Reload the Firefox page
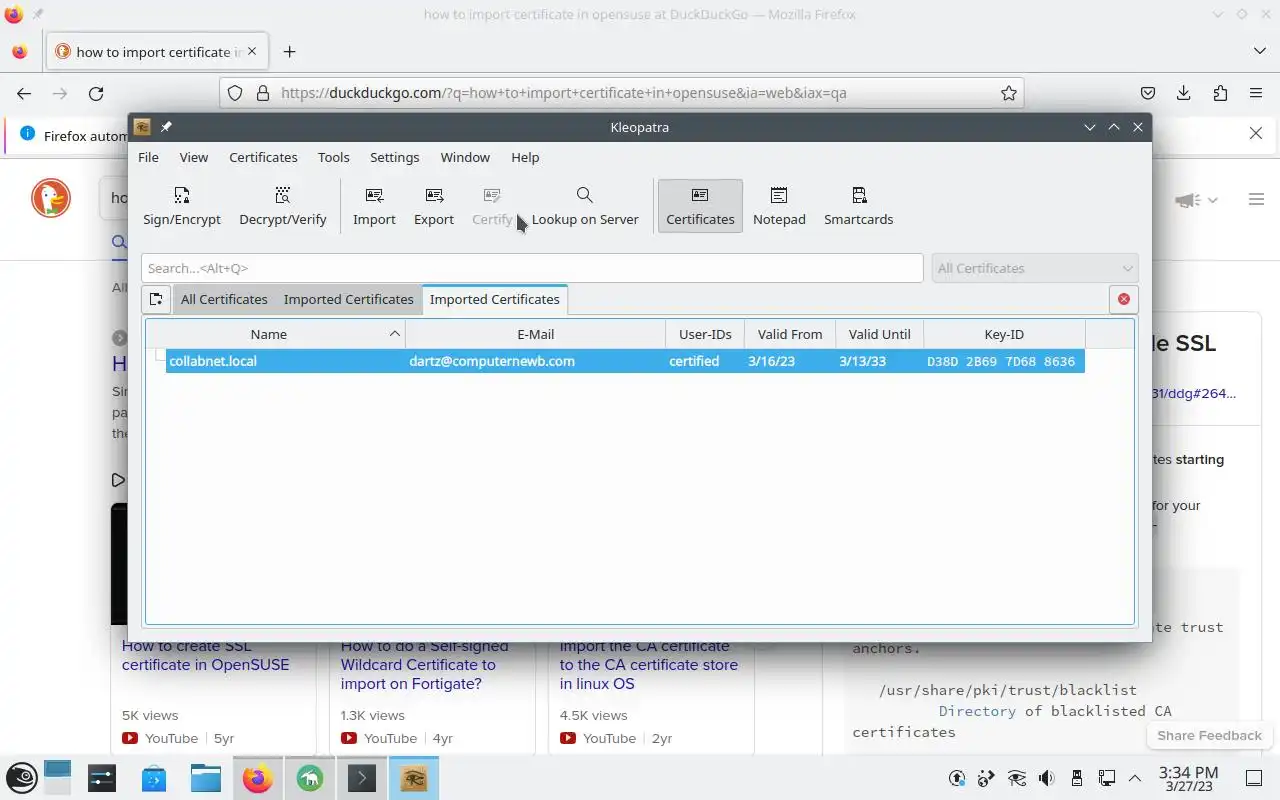Screen dimensions: 1280x800 point(96,93)
